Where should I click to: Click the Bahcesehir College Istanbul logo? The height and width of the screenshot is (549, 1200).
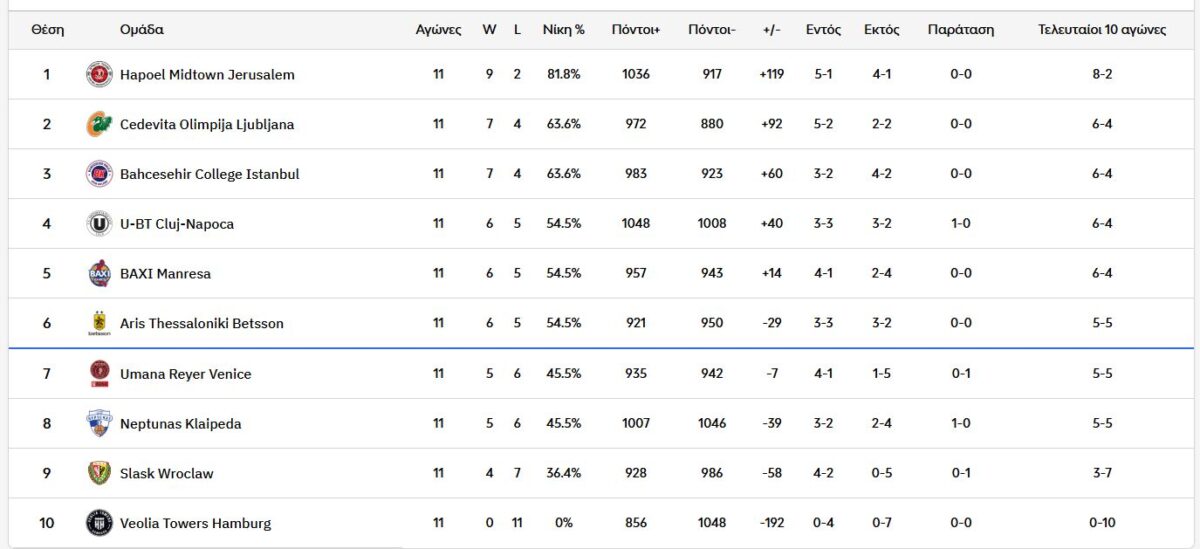click(99, 174)
